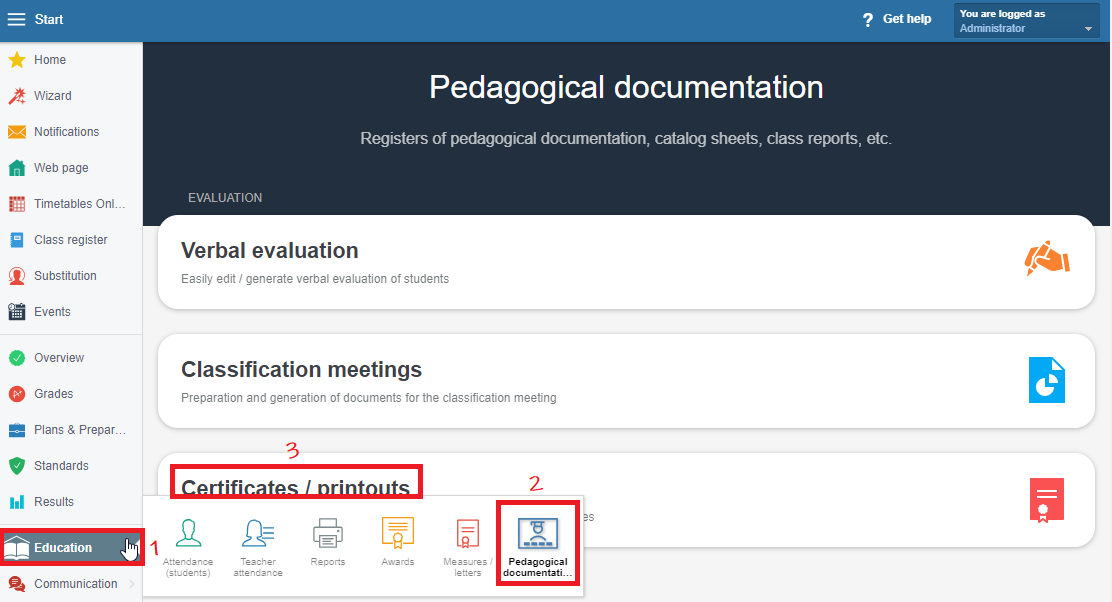Image resolution: width=1112 pixels, height=602 pixels.
Task: Click the Plans & Preparation briefcase icon
Action: tap(17, 430)
